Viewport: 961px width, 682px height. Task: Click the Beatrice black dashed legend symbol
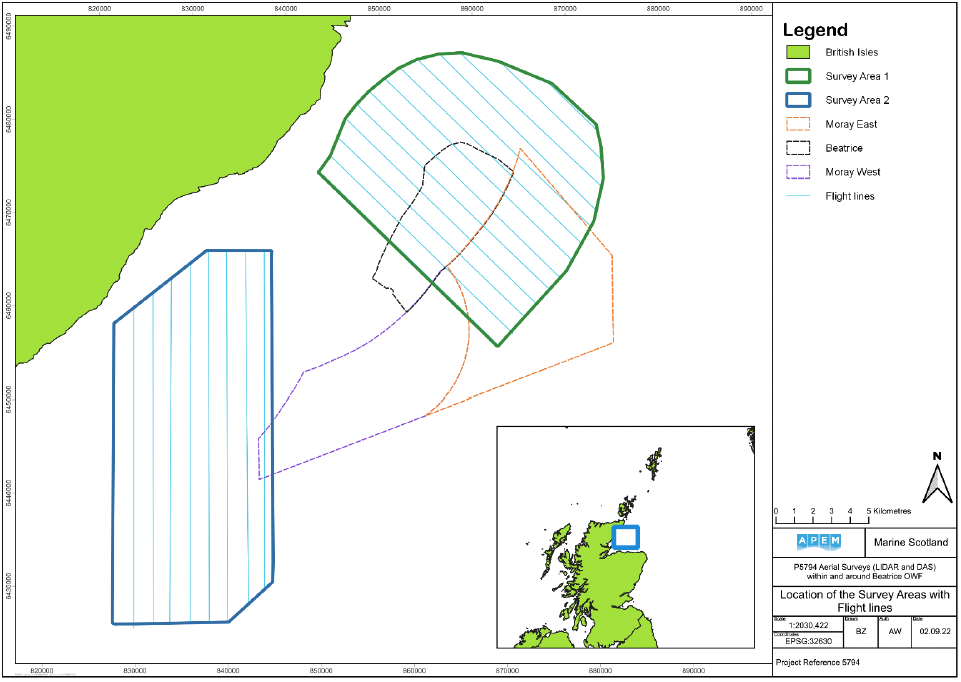click(x=798, y=148)
